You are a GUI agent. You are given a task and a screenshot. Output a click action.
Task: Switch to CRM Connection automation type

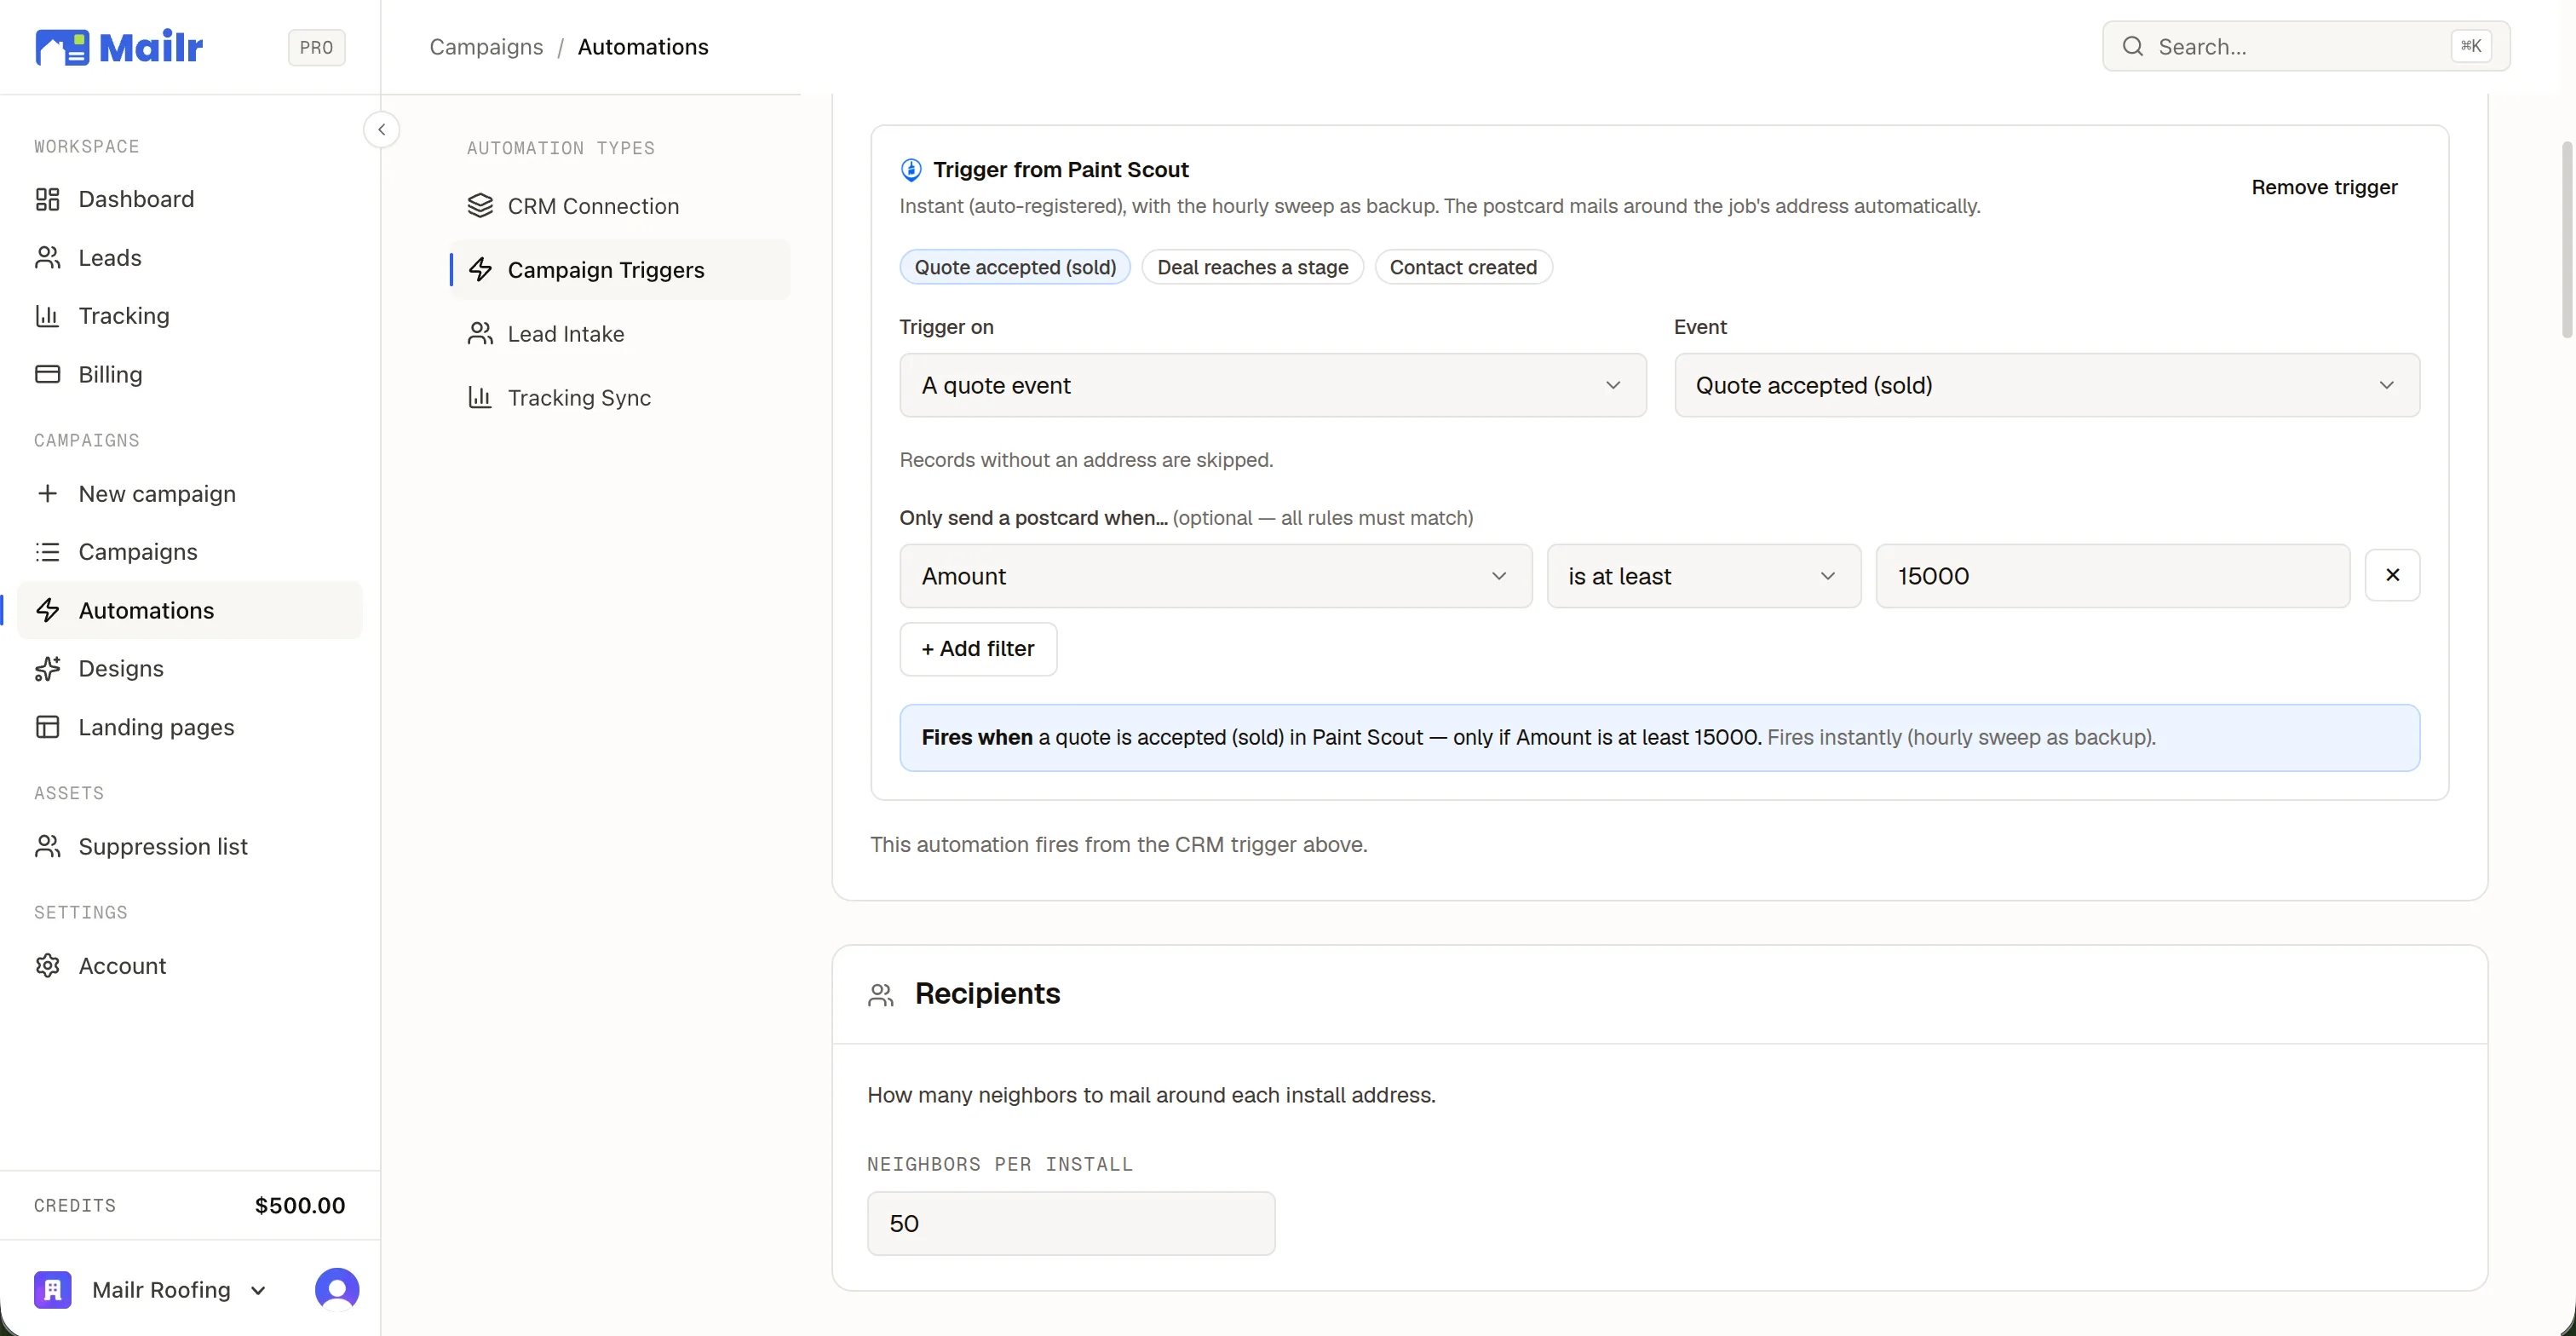click(x=620, y=206)
